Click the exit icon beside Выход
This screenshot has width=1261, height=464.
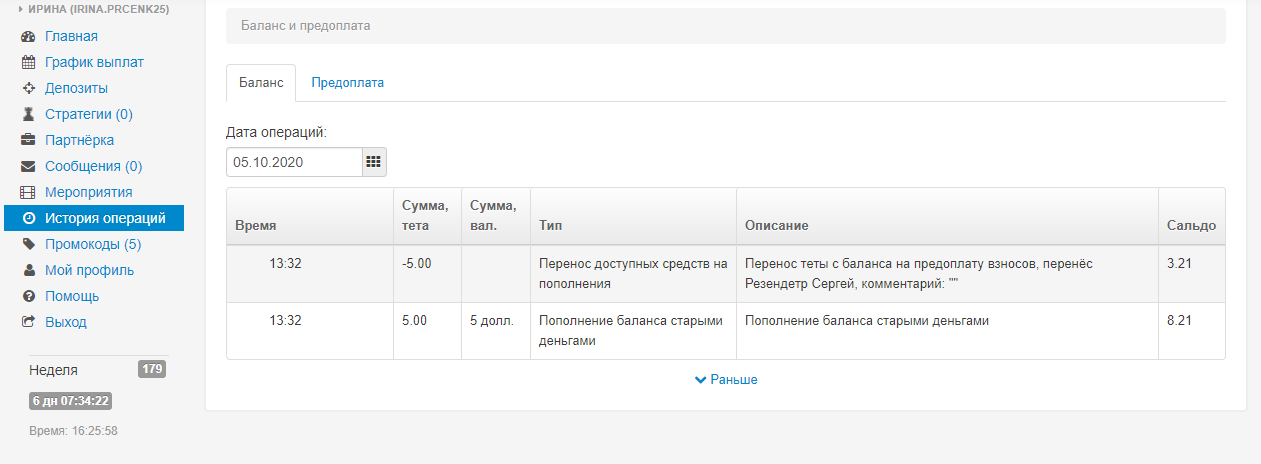pos(28,323)
